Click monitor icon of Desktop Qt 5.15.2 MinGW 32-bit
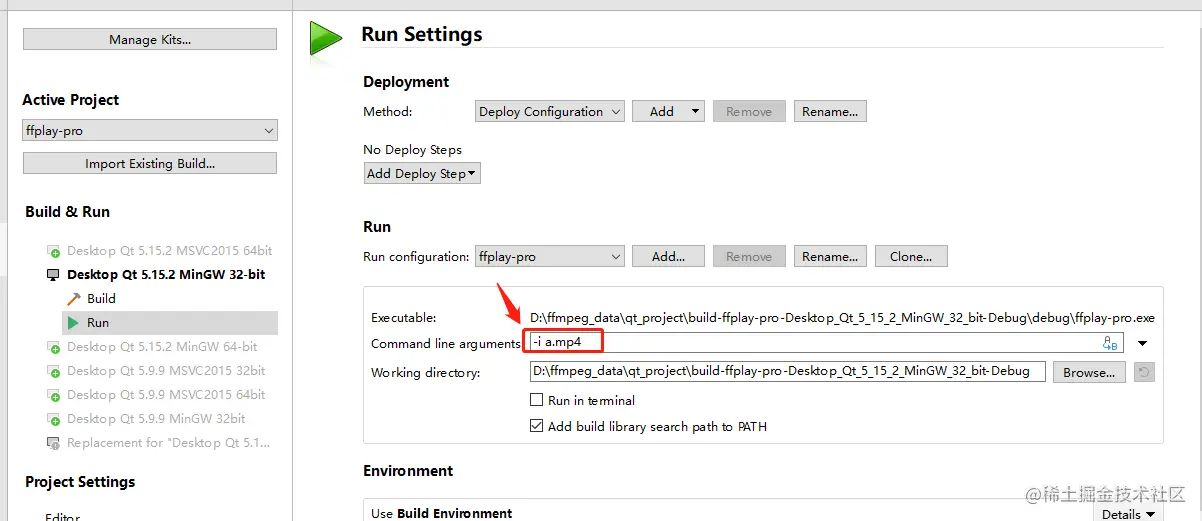Image resolution: width=1202 pixels, height=521 pixels. pos(53,275)
